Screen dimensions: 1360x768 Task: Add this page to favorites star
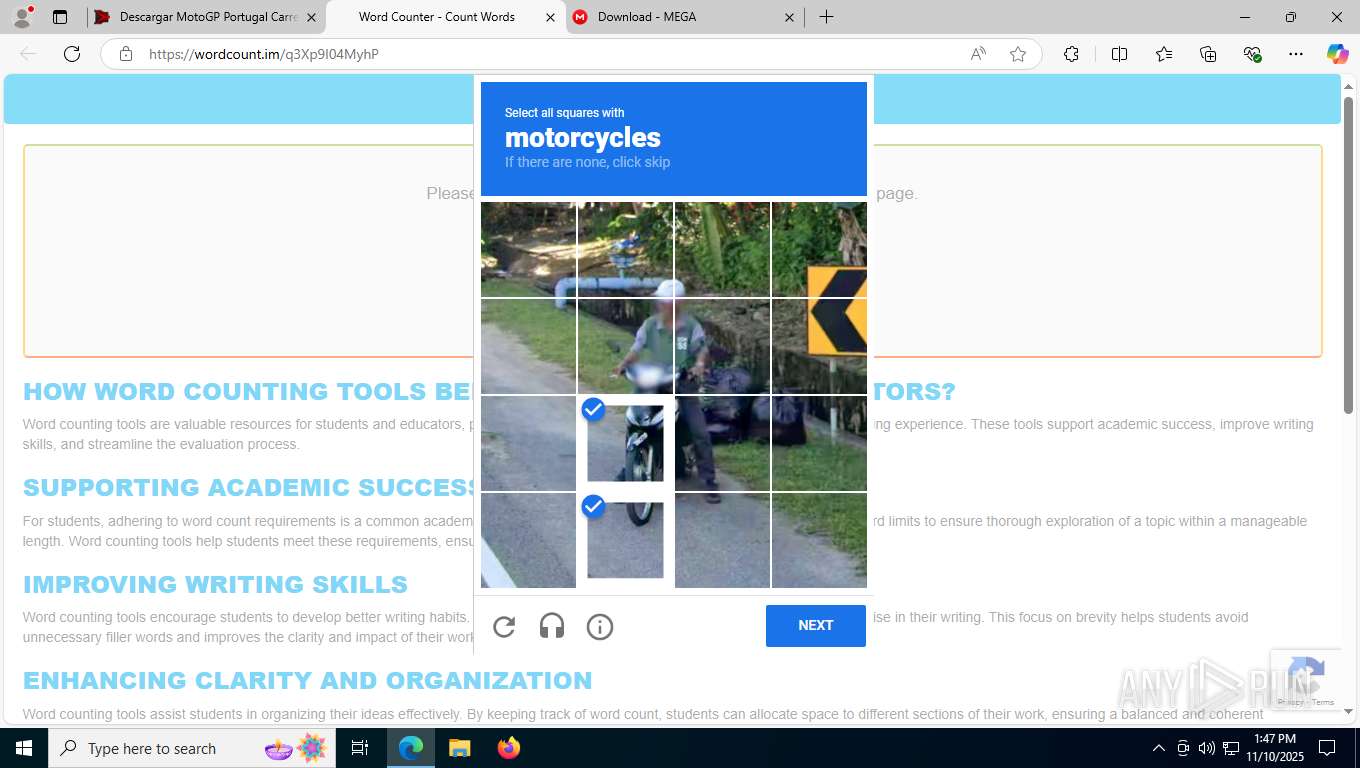pyautogui.click(x=1018, y=54)
